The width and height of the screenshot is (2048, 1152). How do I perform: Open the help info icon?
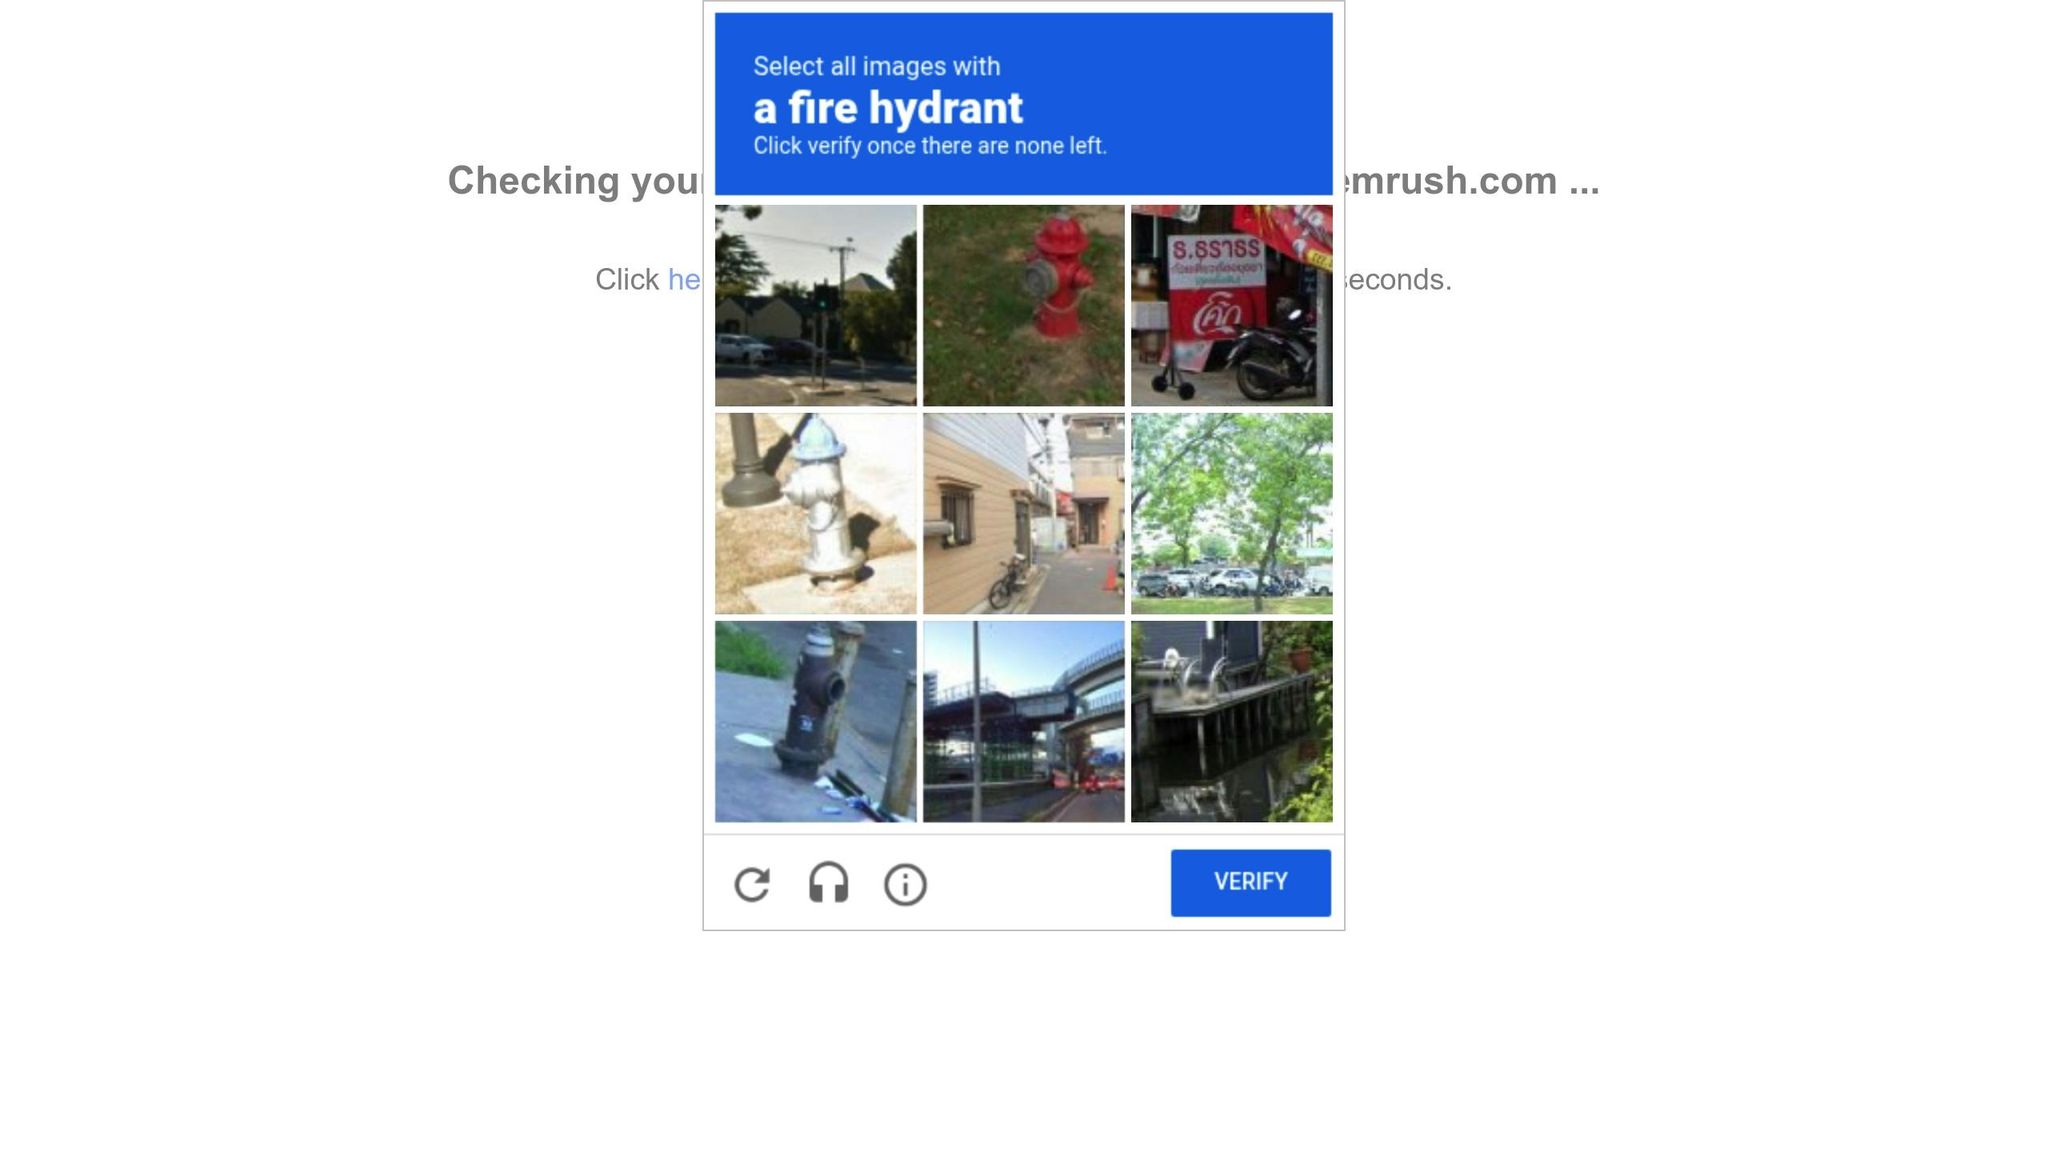coord(905,885)
